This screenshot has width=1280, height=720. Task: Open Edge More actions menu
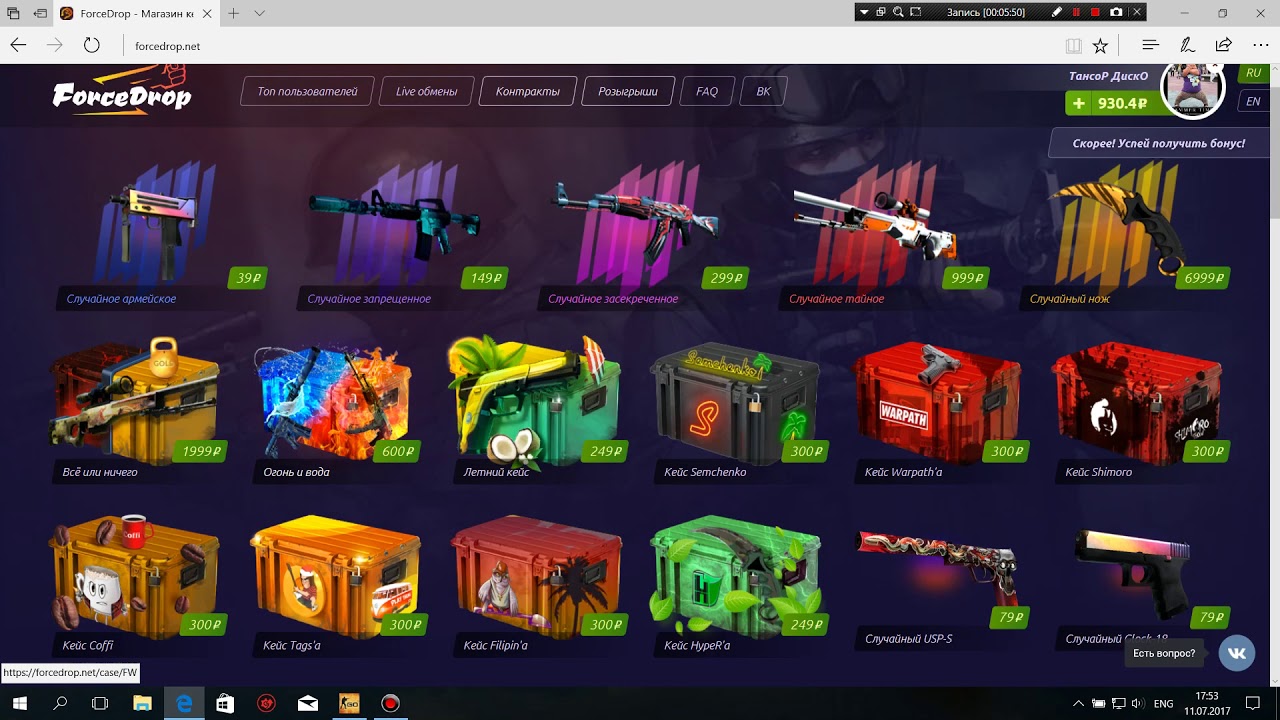coord(1260,45)
